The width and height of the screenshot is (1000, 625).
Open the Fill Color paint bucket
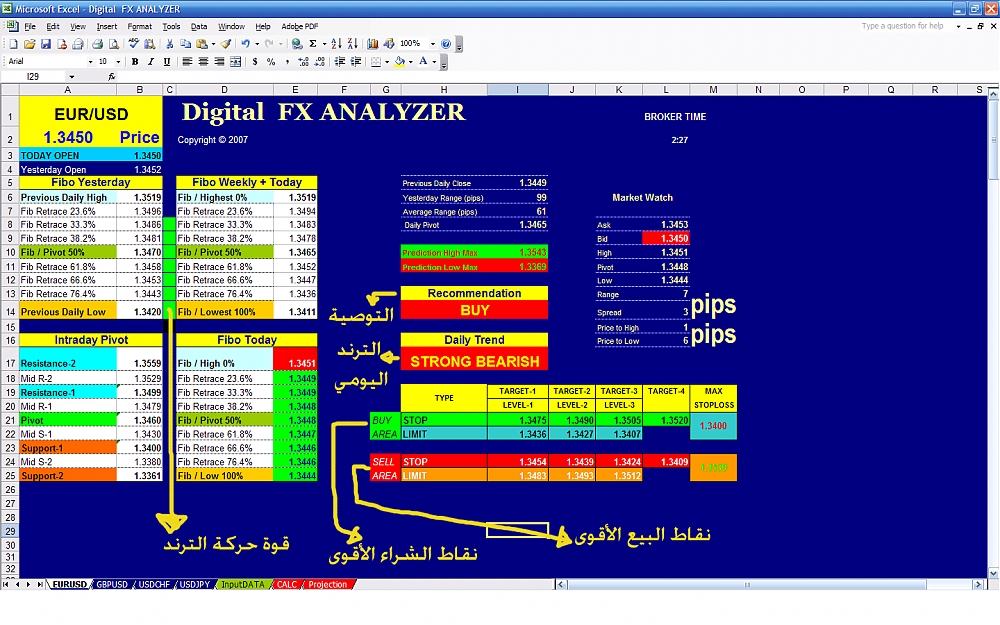coord(399,62)
